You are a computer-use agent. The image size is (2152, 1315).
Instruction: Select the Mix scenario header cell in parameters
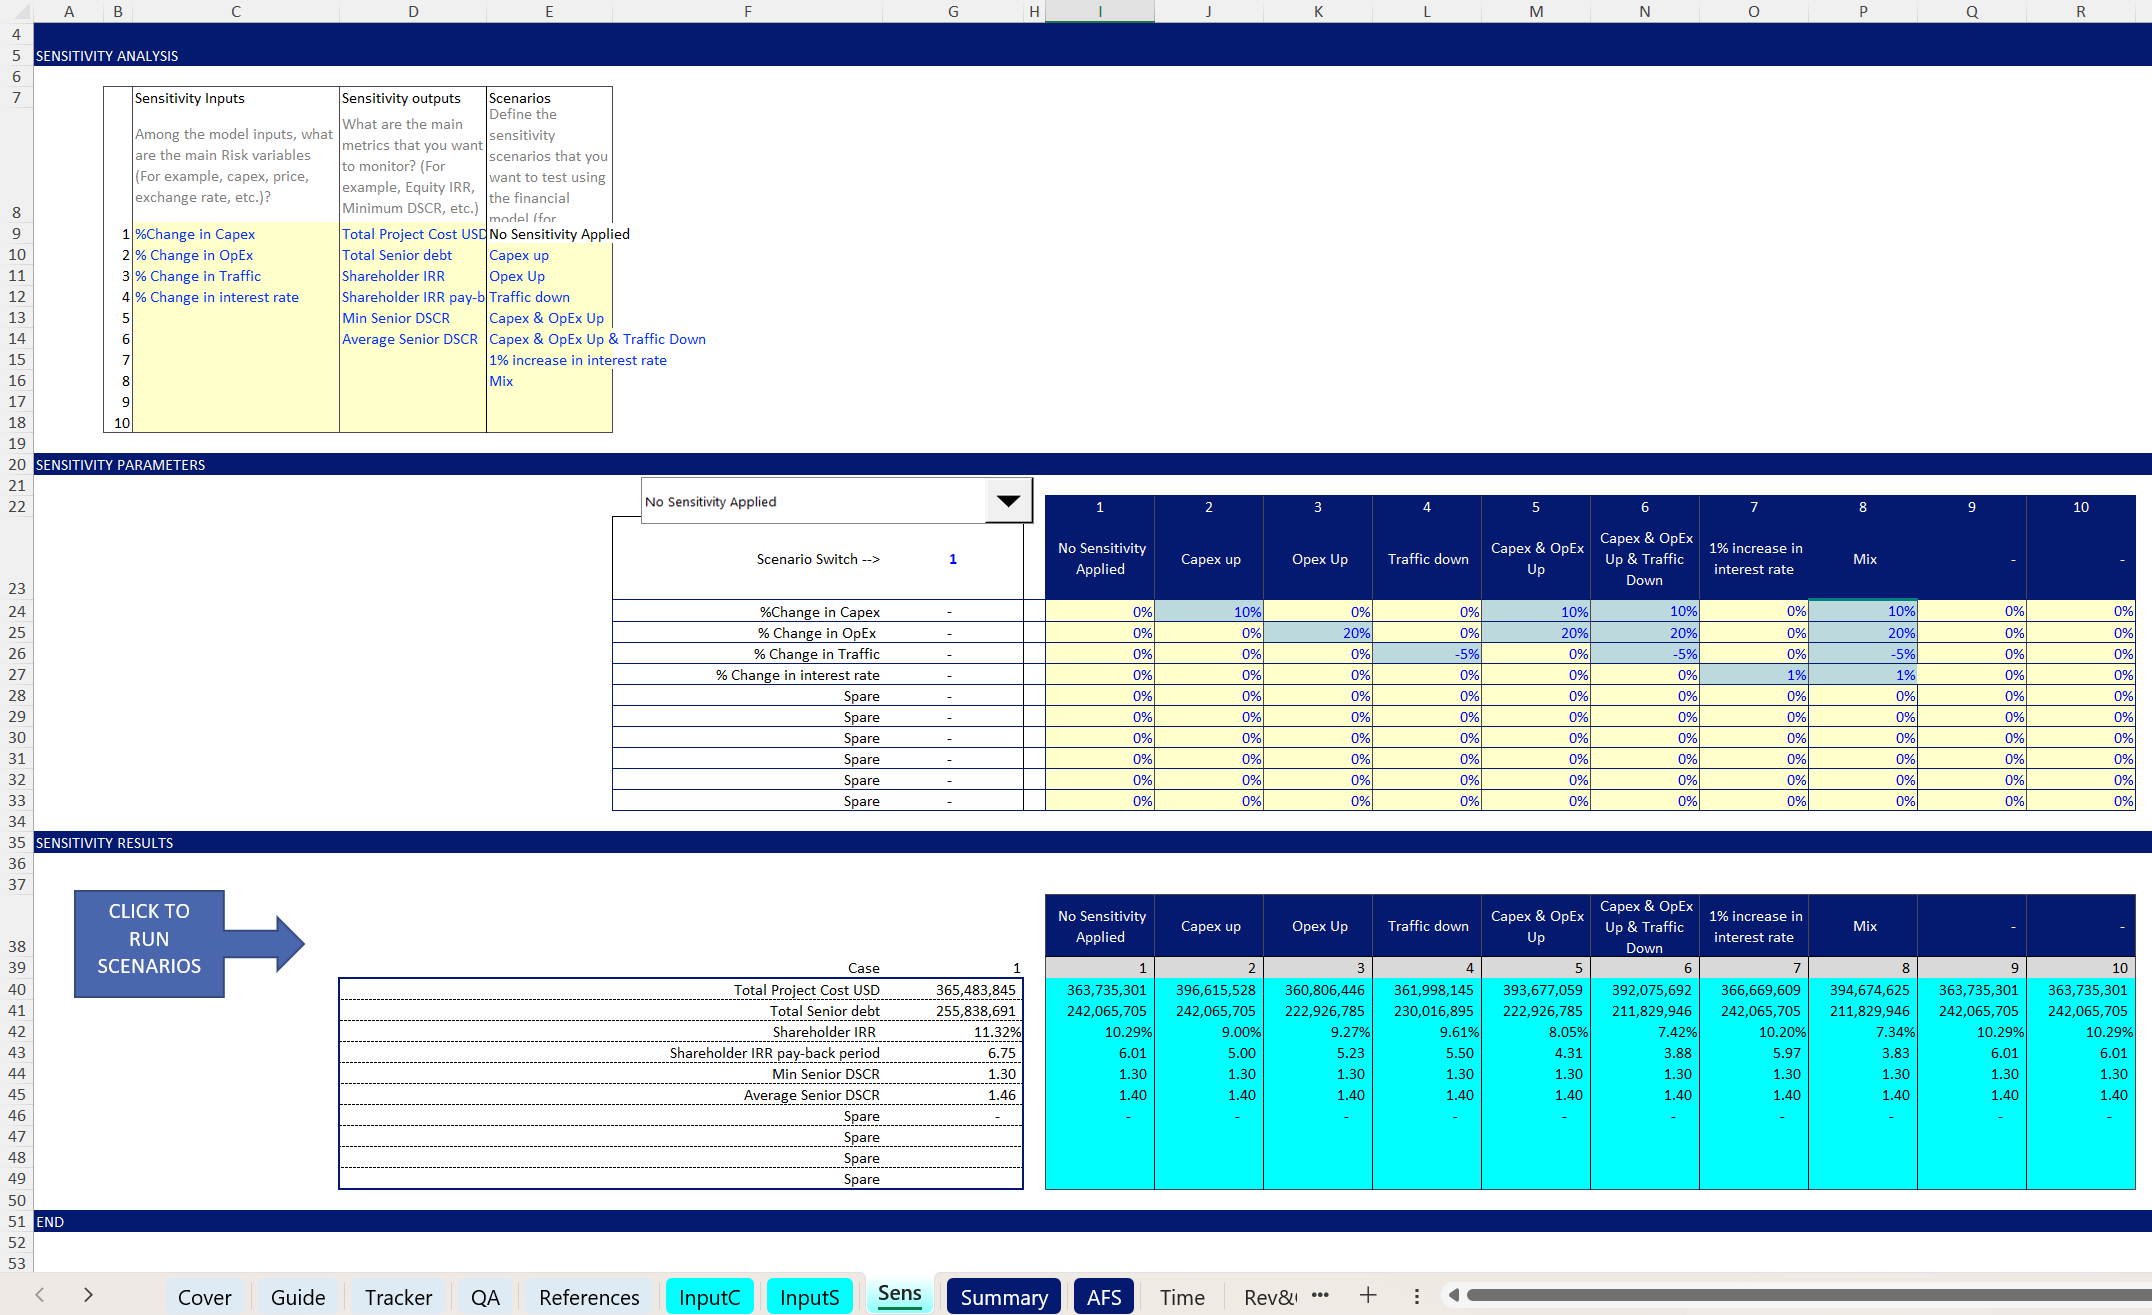click(1863, 559)
